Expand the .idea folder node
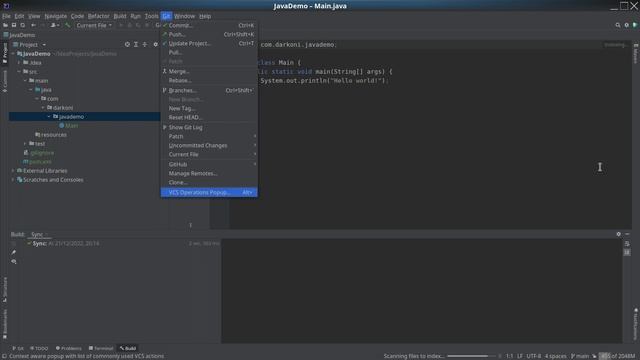The width and height of the screenshot is (640, 360). pos(19,63)
